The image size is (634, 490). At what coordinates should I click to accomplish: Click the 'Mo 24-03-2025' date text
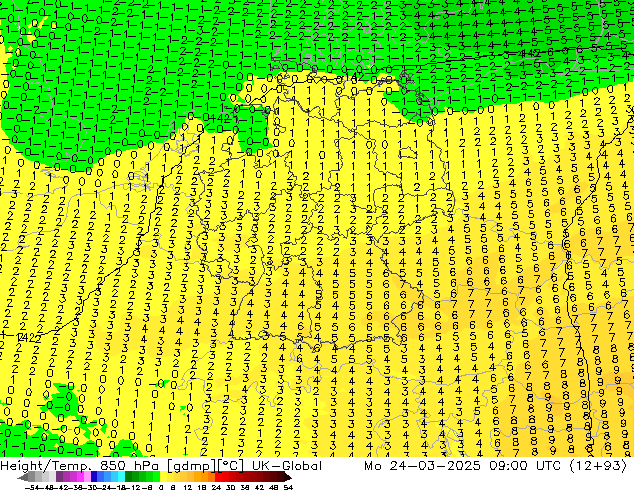422,466
